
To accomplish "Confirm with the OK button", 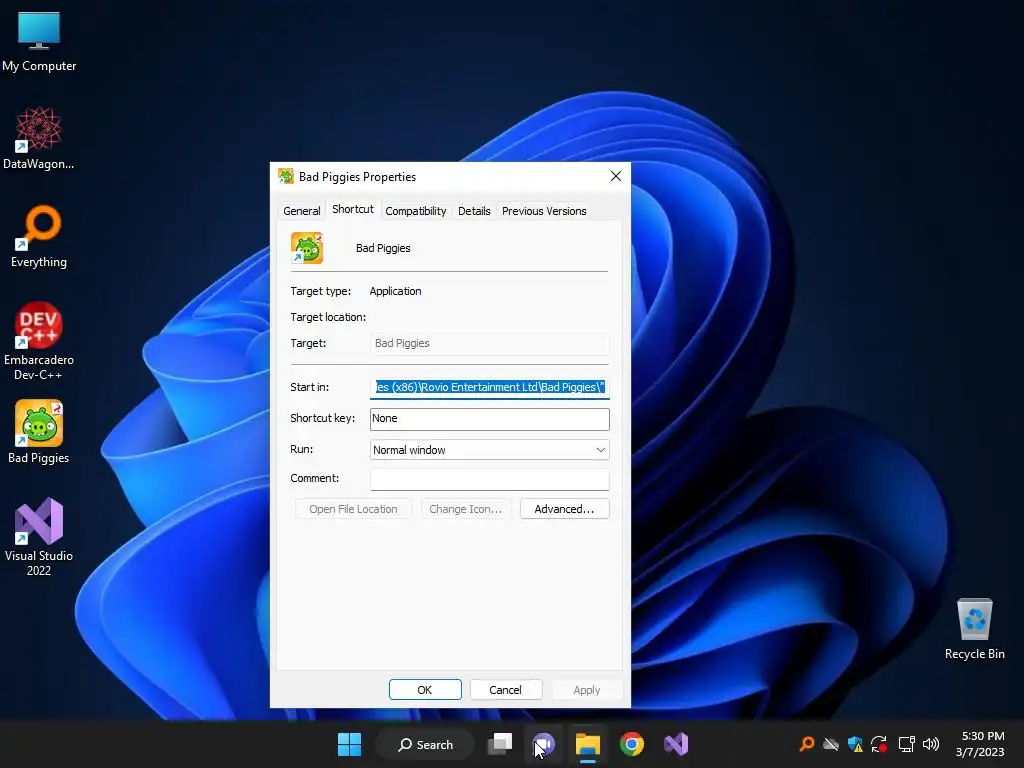I will (x=425, y=690).
